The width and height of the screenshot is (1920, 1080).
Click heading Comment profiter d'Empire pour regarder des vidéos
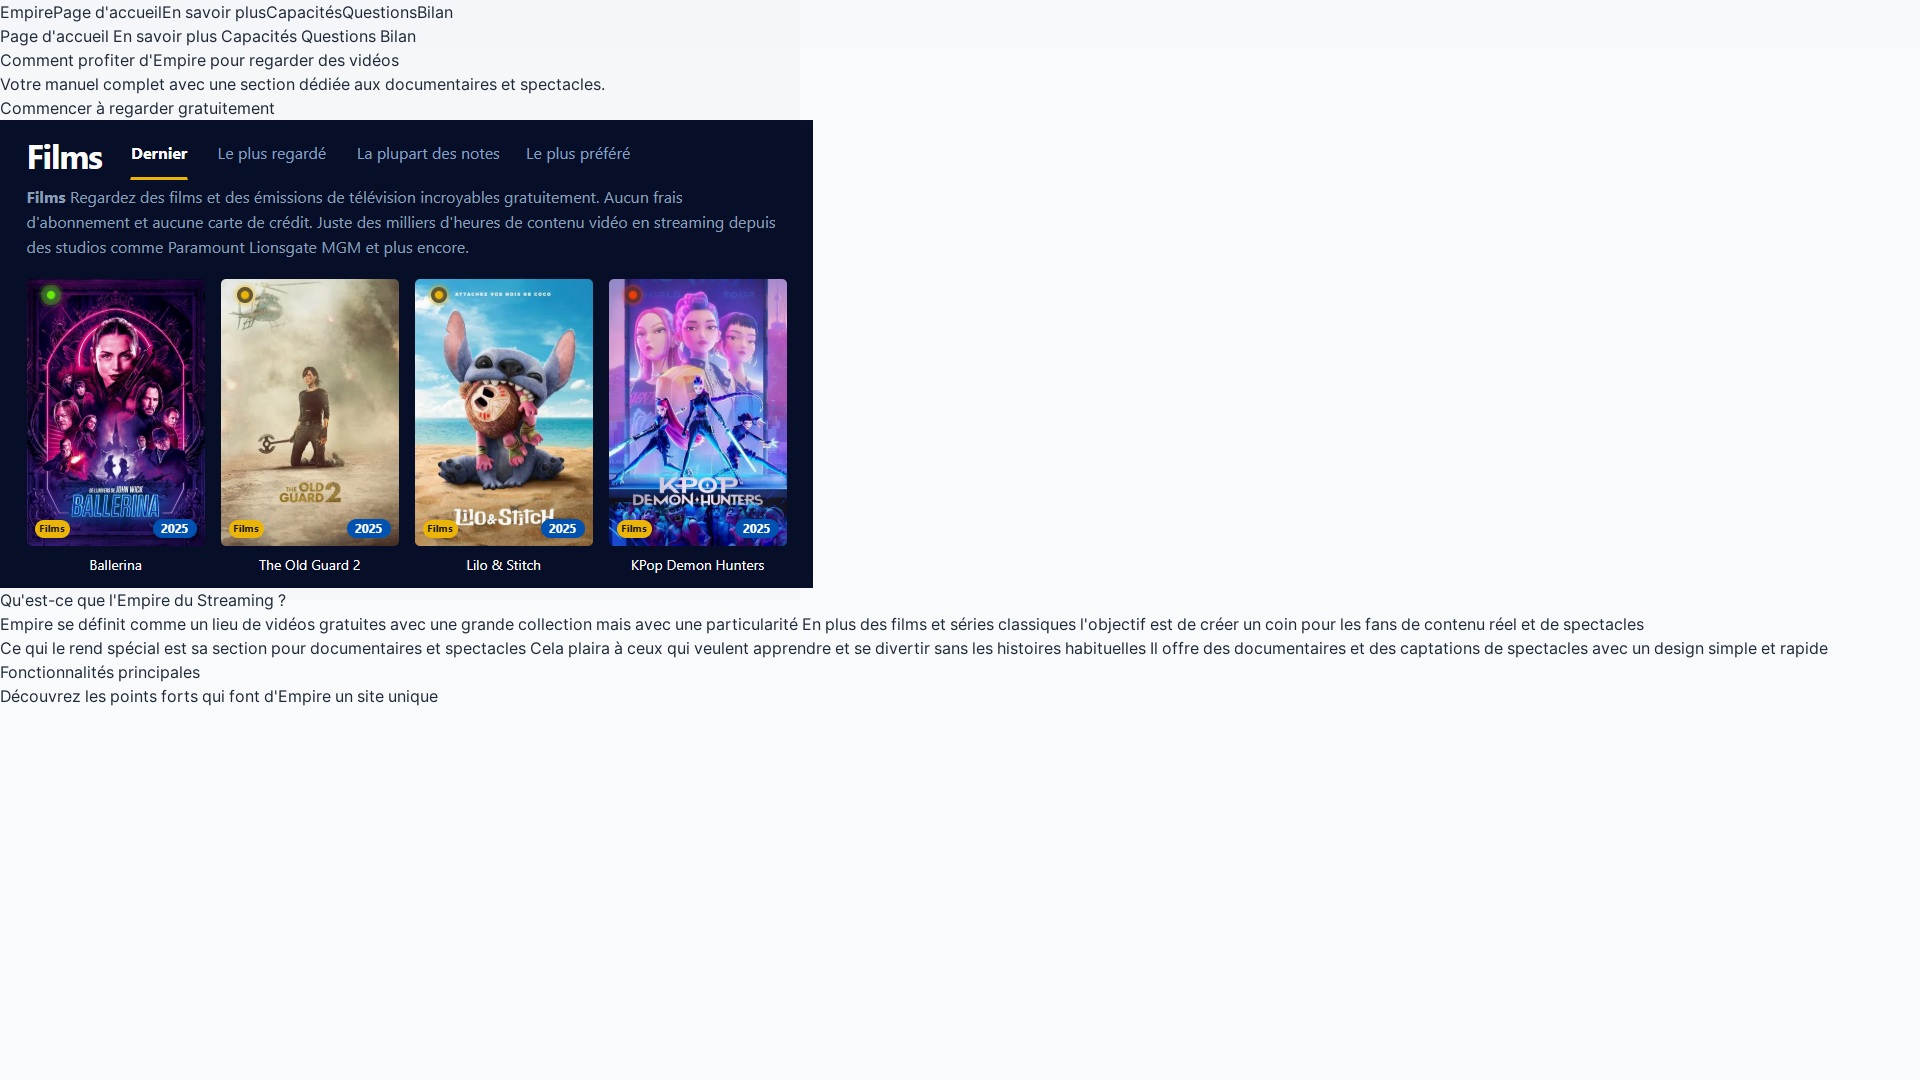(x=199, y=60)
